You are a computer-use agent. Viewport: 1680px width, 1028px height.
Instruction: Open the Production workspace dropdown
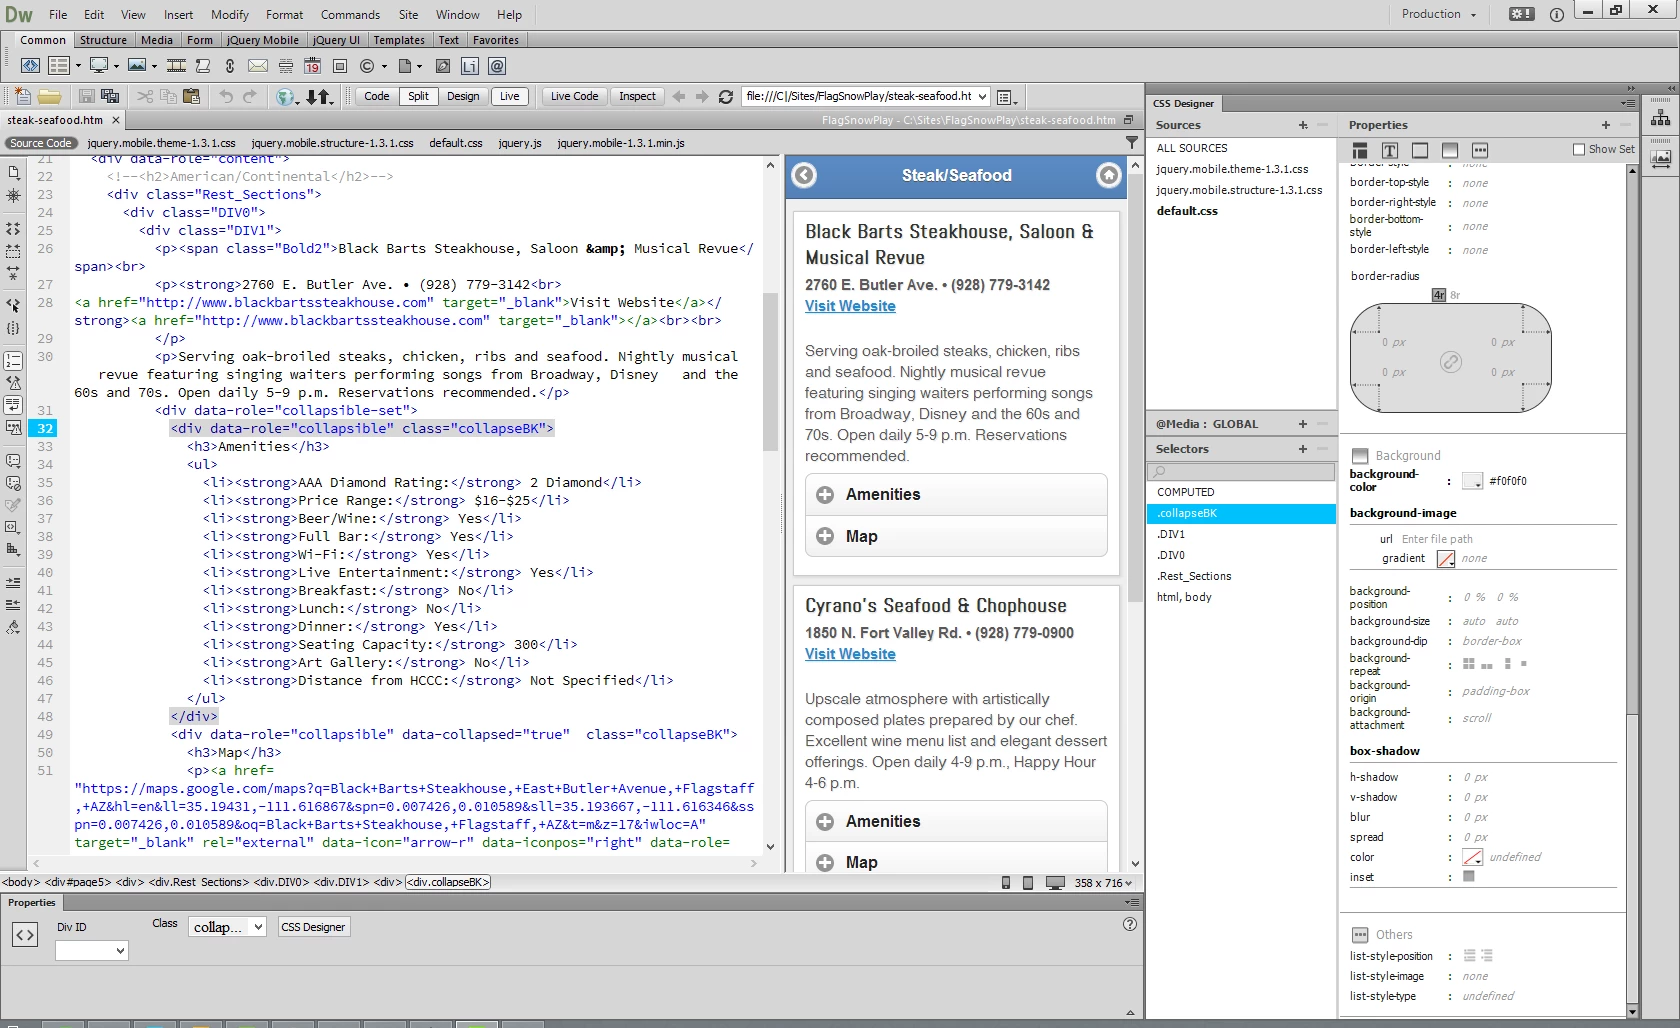[x=1438, y=14]
